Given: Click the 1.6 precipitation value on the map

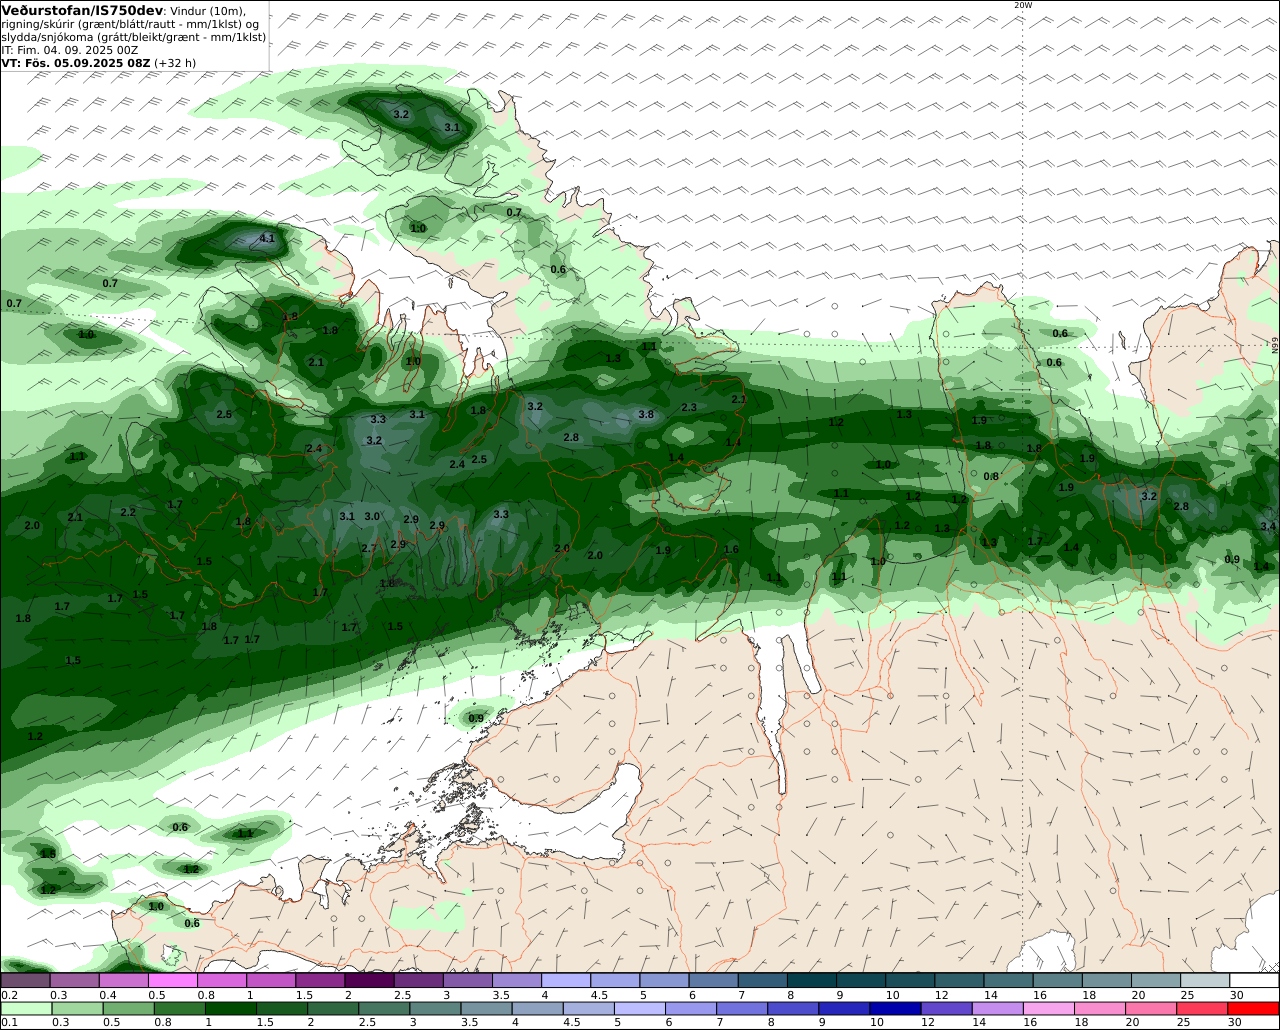Looking at the screenshot, I should tap(731, 549).
